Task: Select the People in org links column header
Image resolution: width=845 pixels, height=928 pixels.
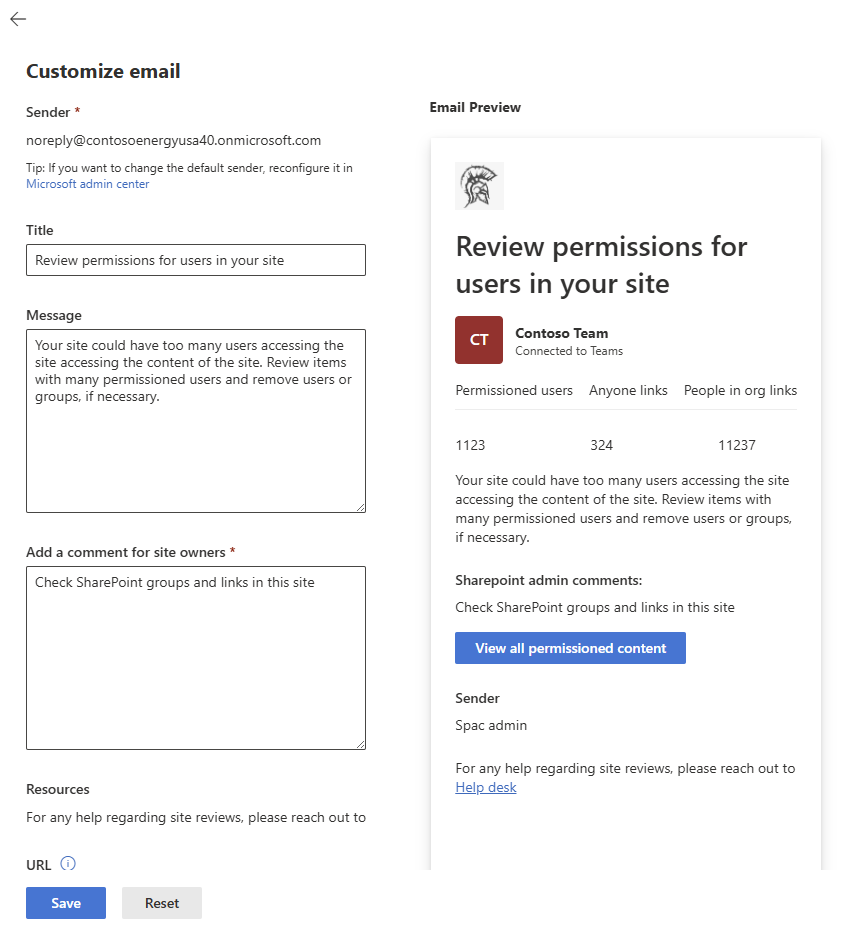Action: [x=740, y=390]
